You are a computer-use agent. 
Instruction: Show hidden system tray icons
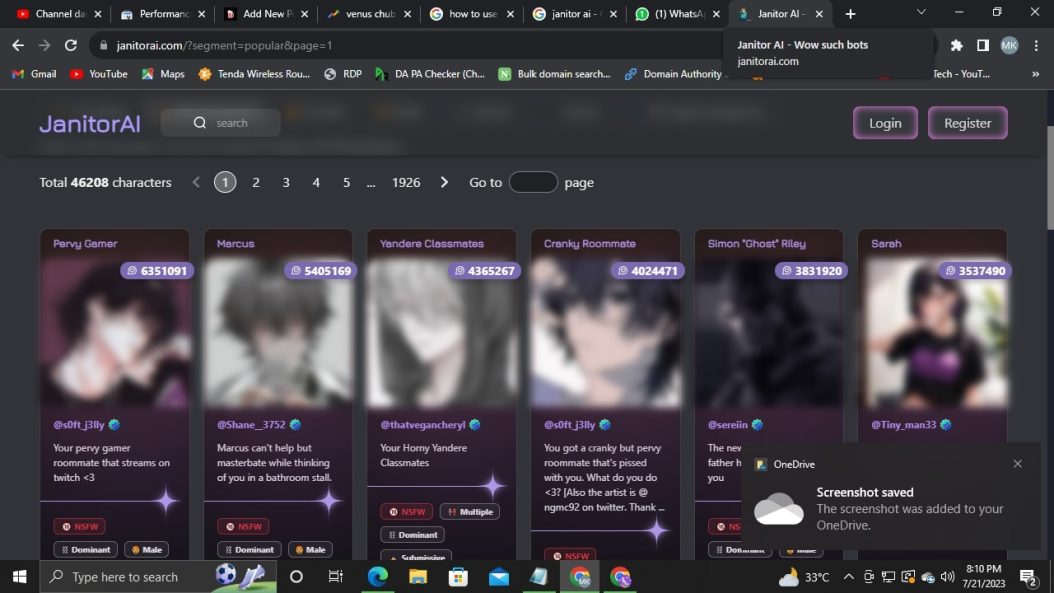tap(849, 577)
